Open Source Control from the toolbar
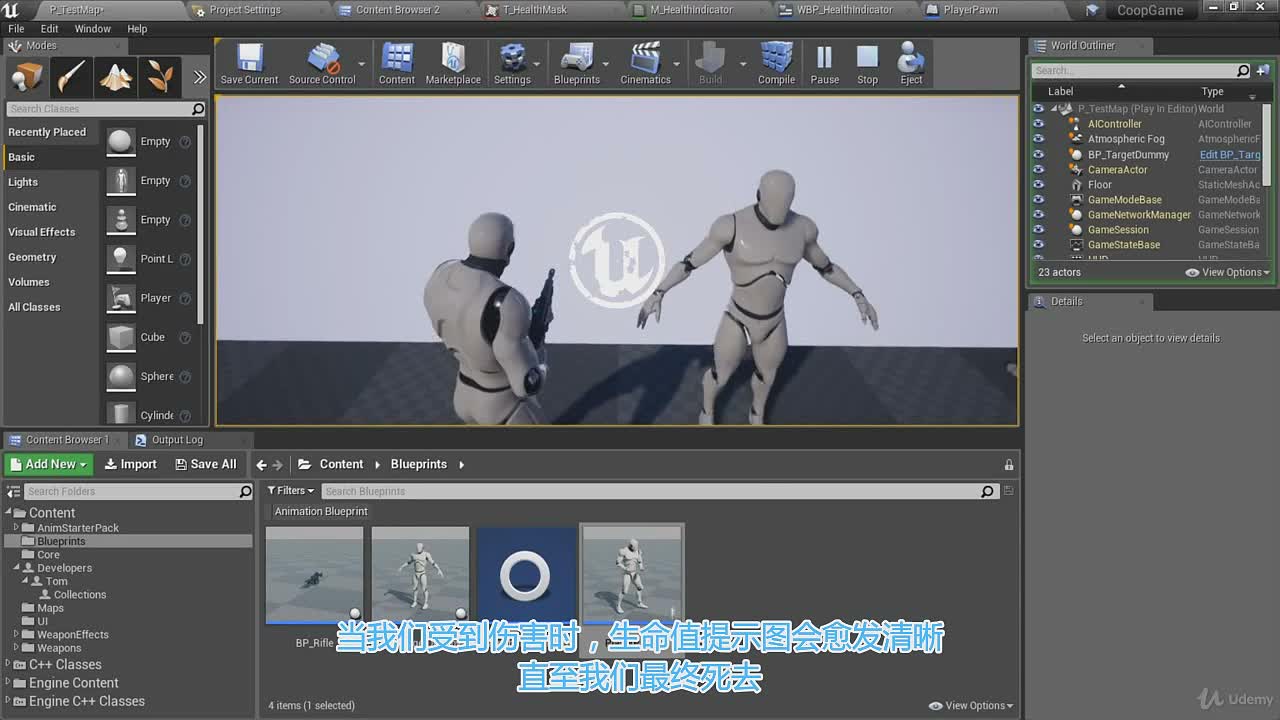This screenshot has width=1280, height=720. [322, 64]
